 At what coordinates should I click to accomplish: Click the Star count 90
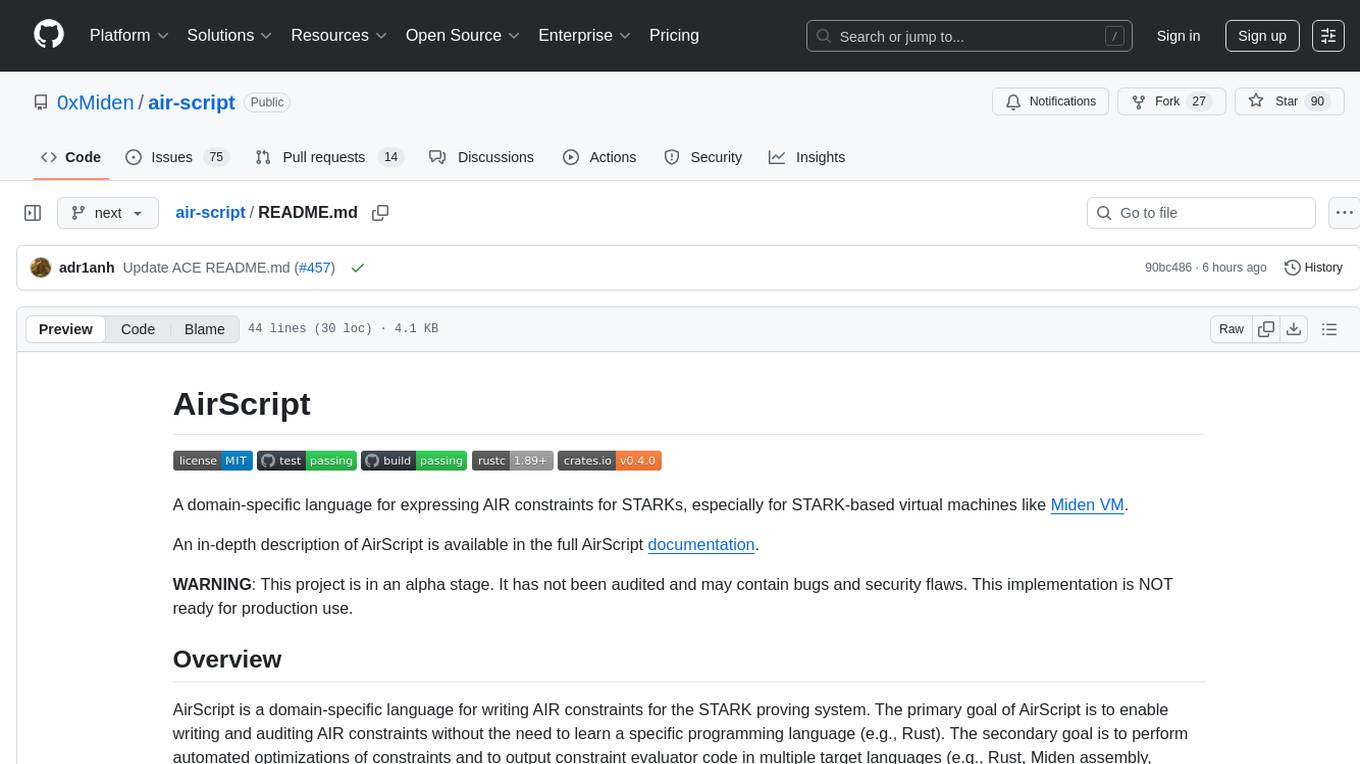[x=1317, y=101]
